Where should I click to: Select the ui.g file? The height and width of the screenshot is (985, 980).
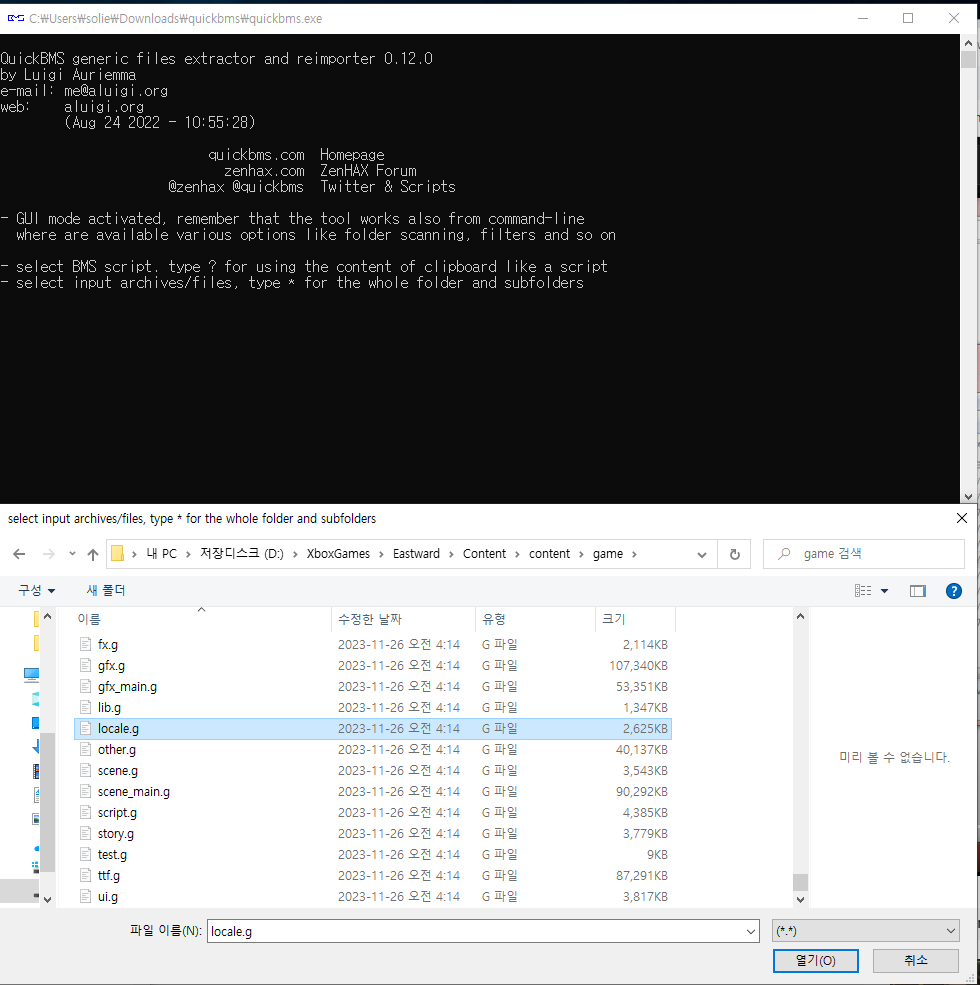[373, 896]
